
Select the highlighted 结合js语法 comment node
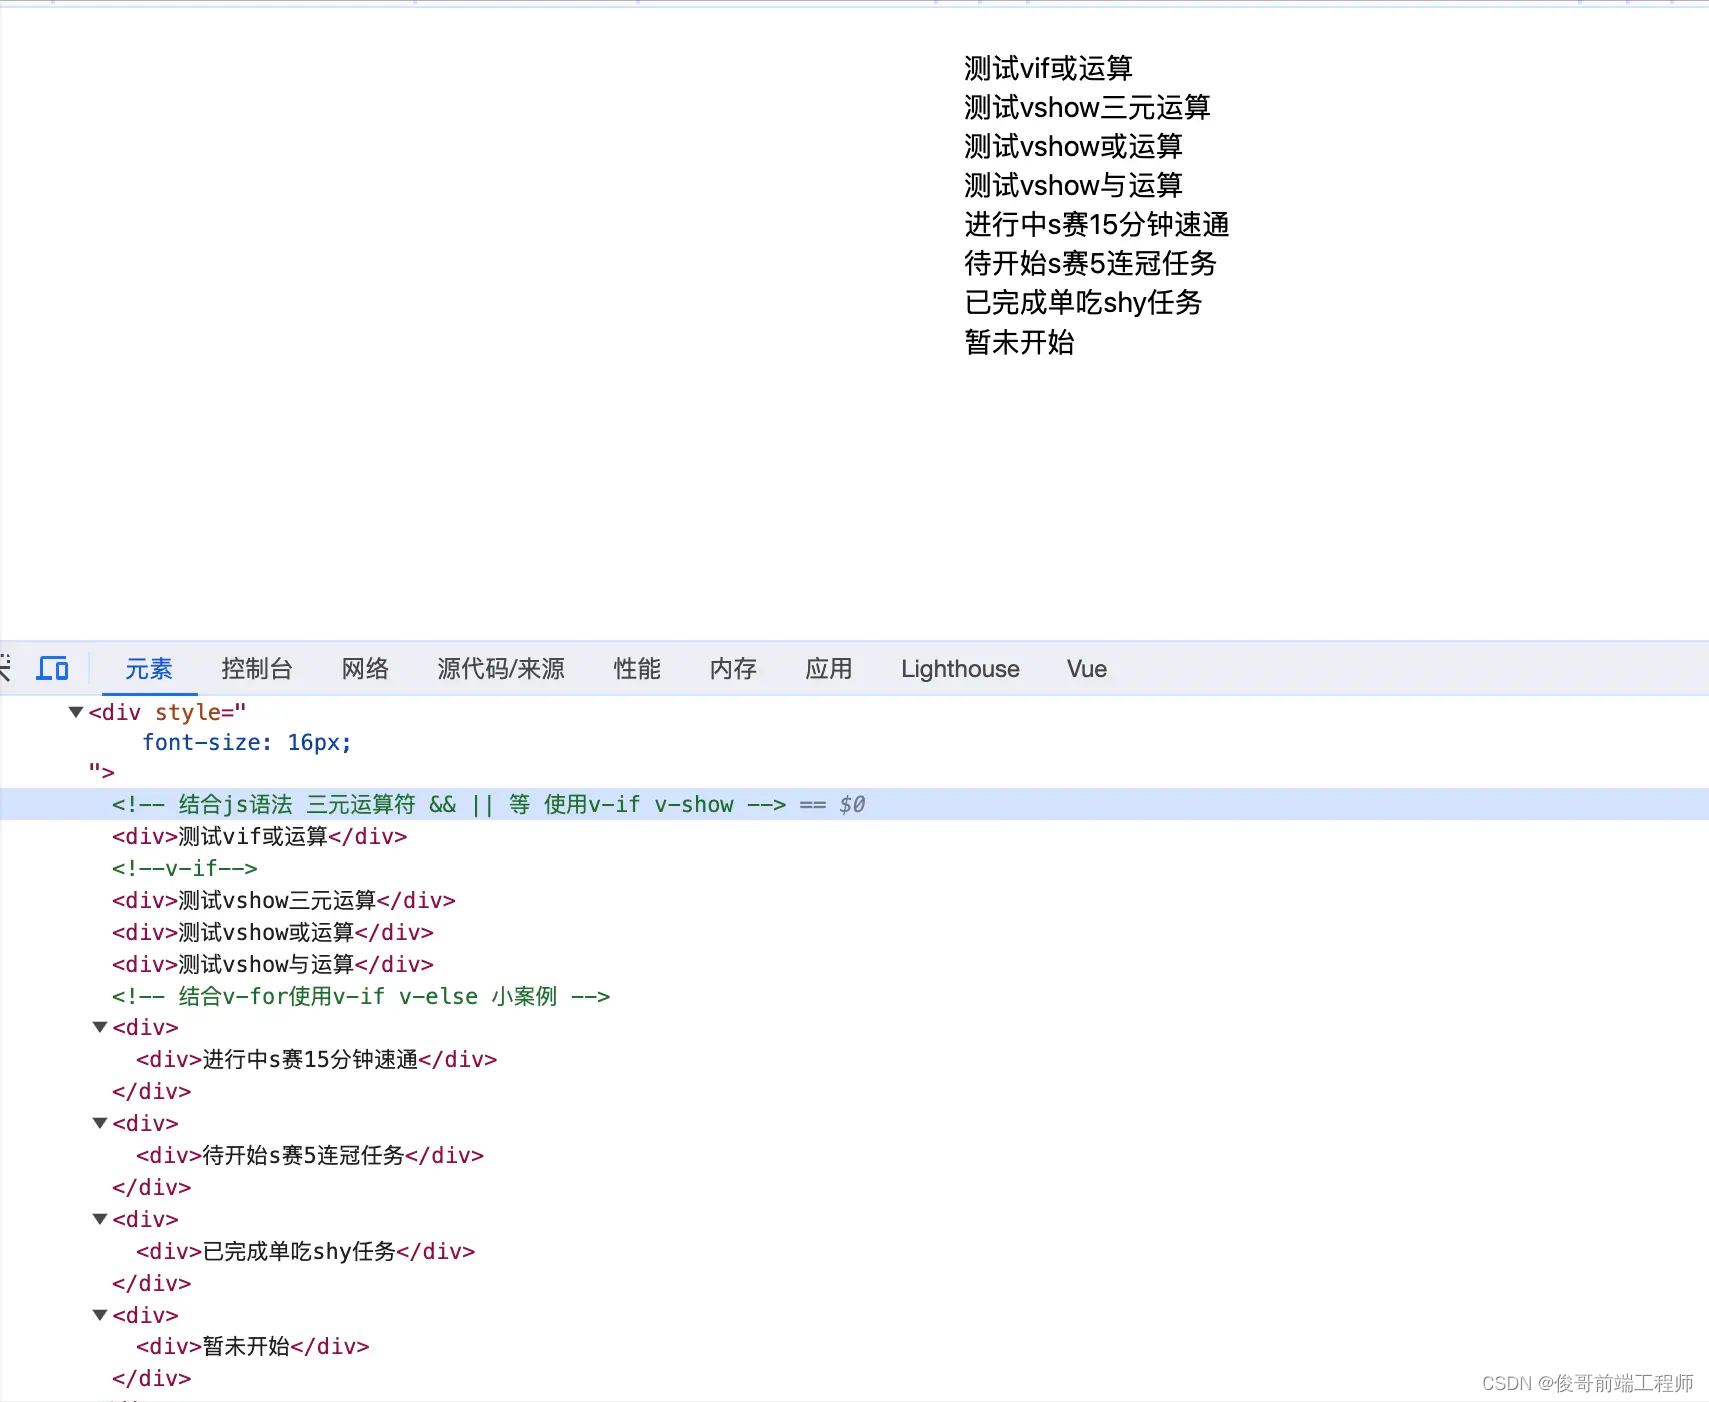(x=450, y=804)
